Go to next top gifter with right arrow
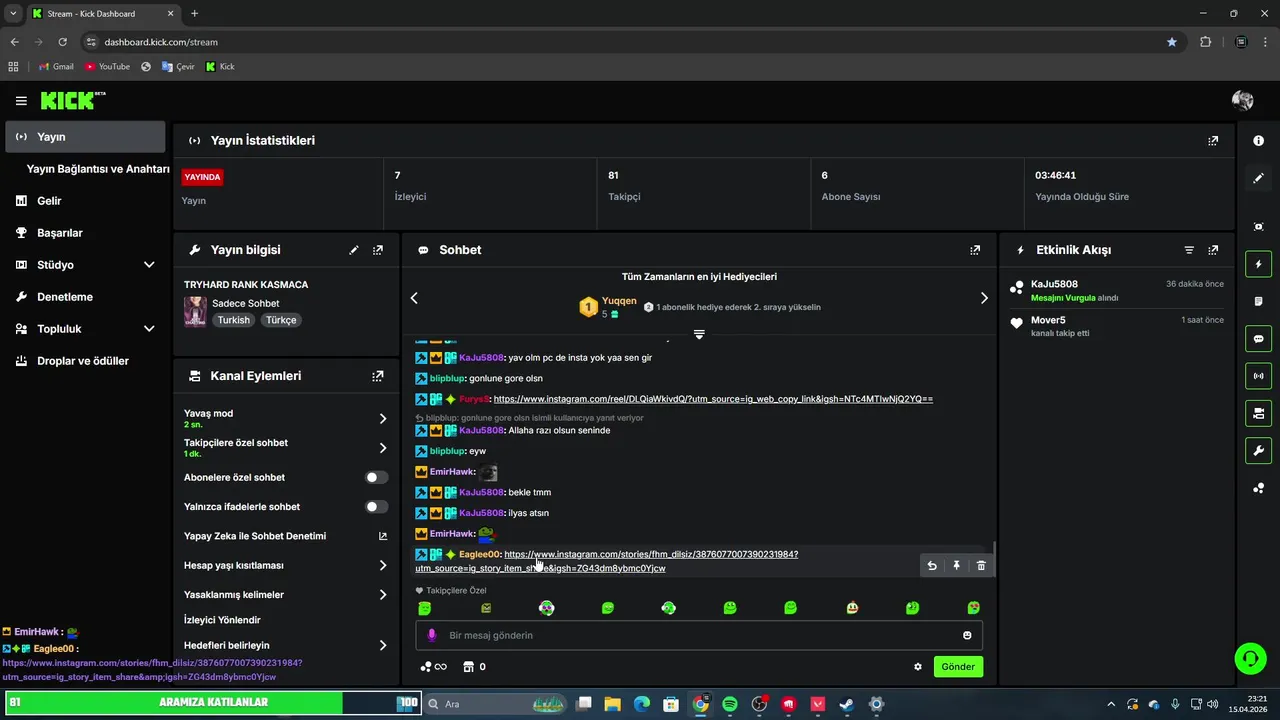 (x=984, y=298)
